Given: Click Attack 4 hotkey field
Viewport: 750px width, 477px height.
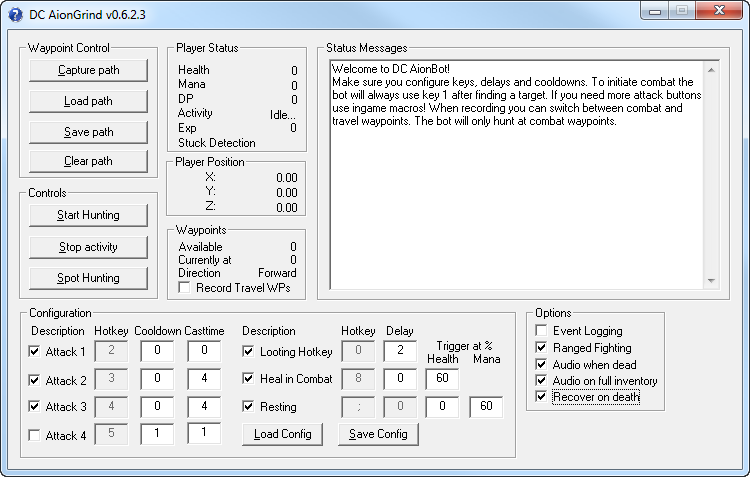Looking at the screenshot, I should pos(111,433).
